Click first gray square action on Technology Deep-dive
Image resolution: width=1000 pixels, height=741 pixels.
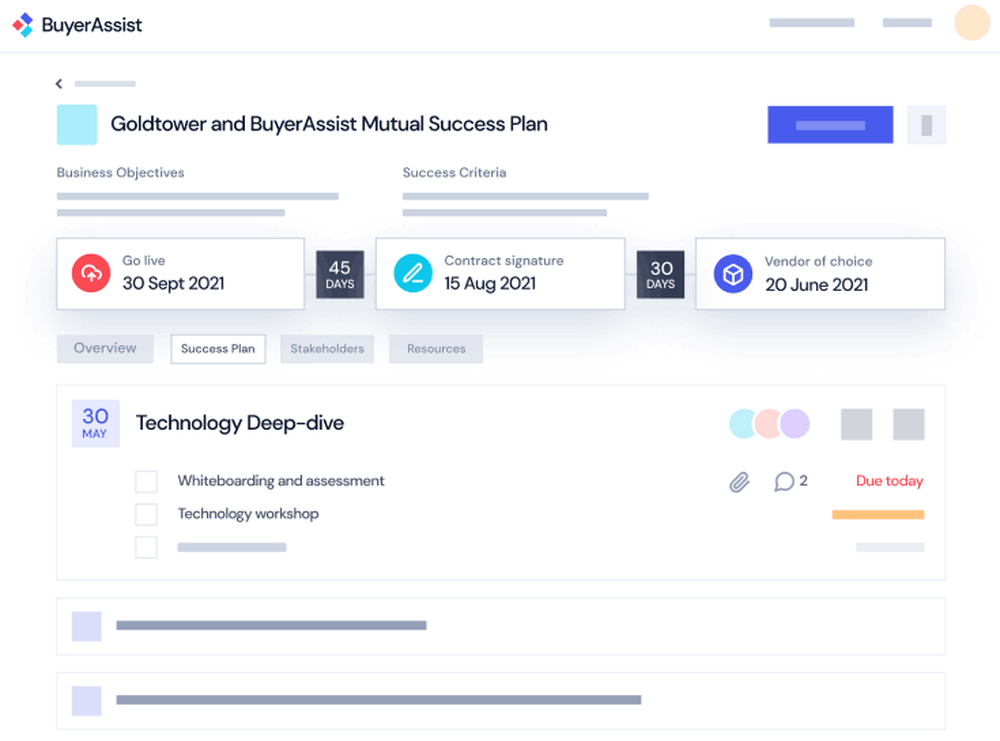point(856,425)
